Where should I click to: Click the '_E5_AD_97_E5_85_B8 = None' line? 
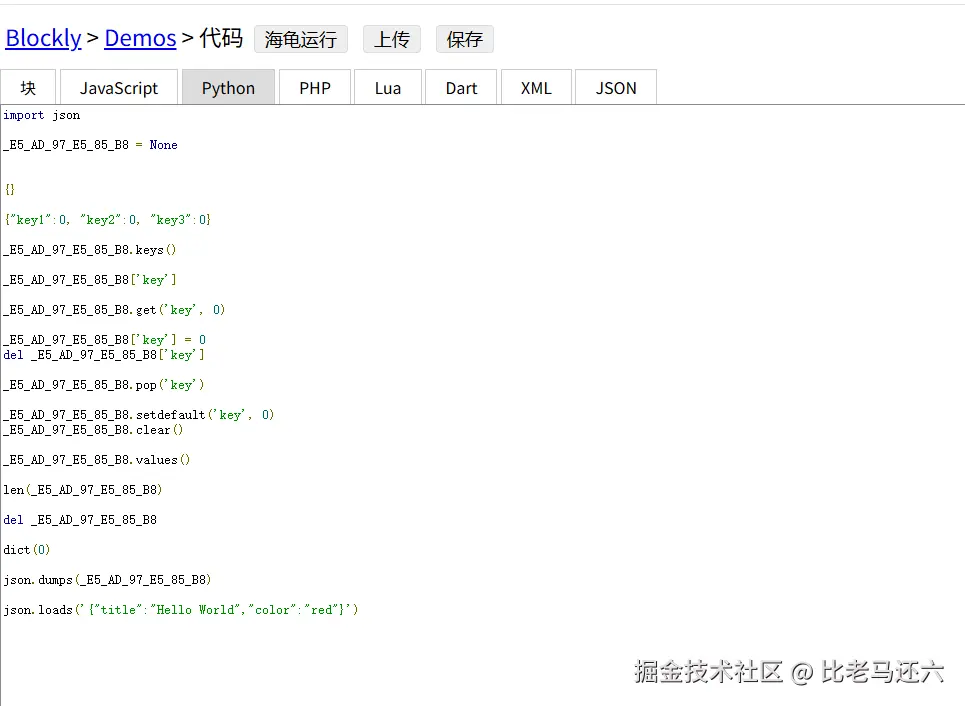tap(90, 145)
